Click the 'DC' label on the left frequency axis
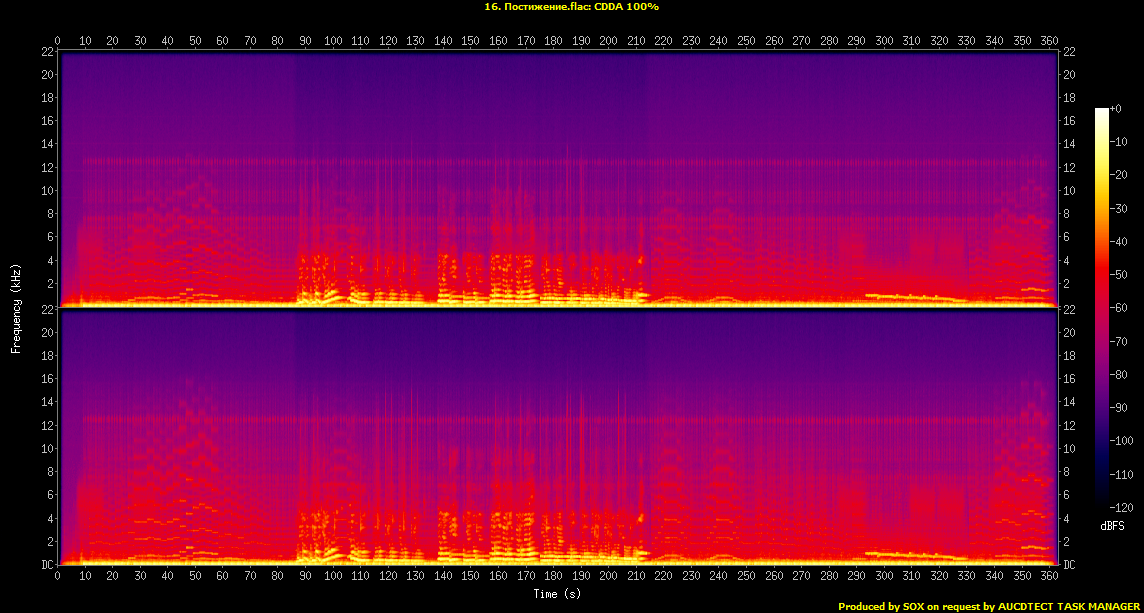The width and height of the screenshot is (1144, 613). 47,565
